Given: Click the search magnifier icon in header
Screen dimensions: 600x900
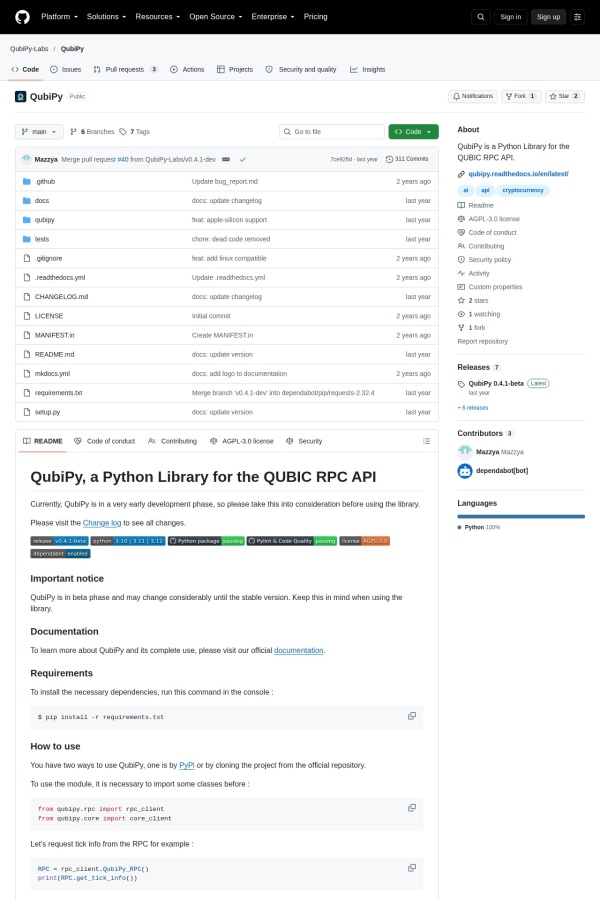Looking at the screenshot, I should point(481,17).
